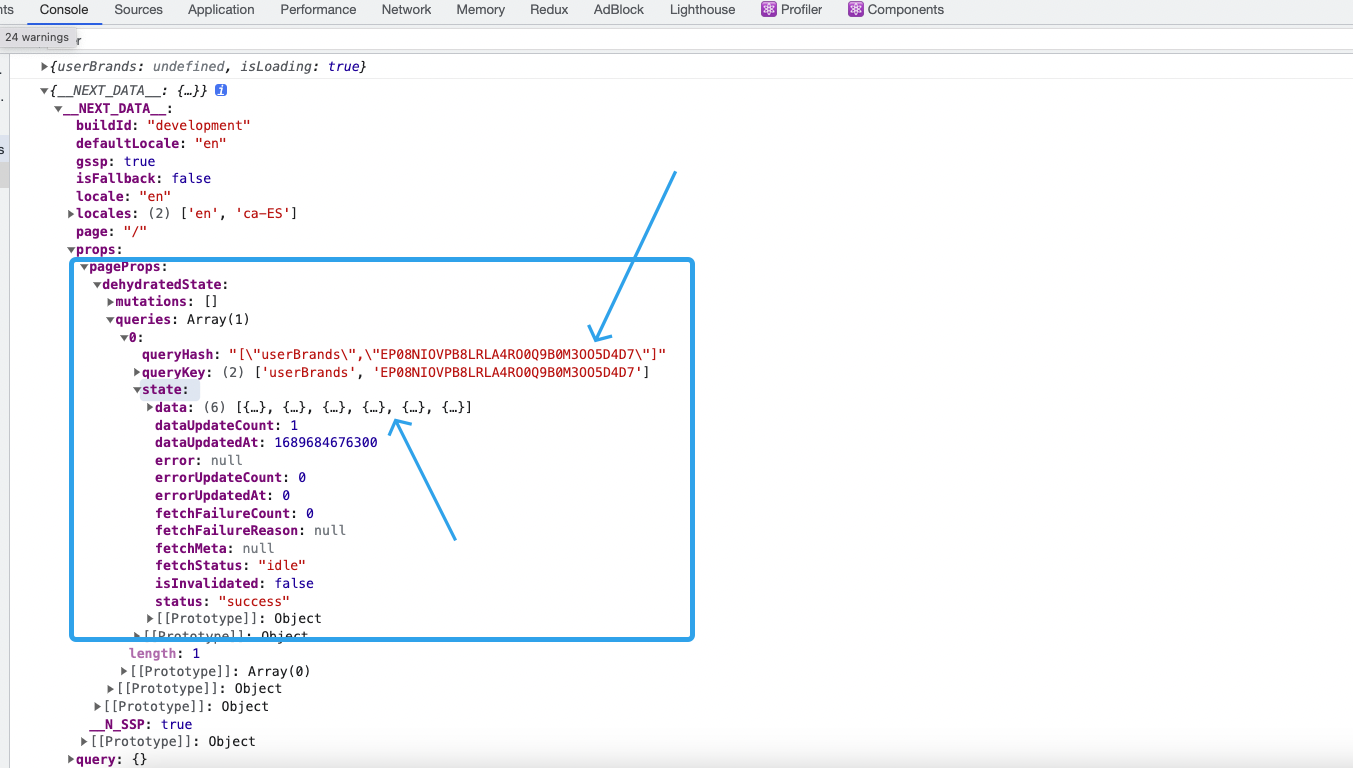Click the queryHash string value
This screenshot has height=768, width=1353.
(447, 355)
